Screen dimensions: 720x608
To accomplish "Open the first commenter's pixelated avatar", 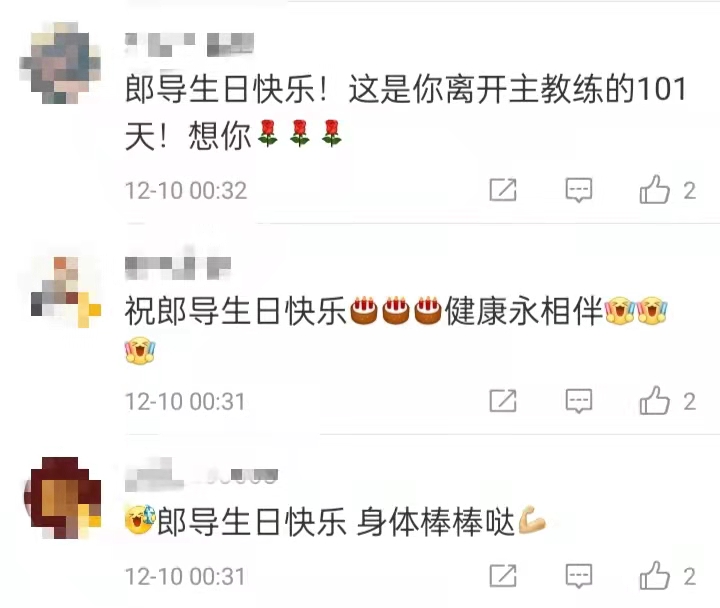I will 61,62.
